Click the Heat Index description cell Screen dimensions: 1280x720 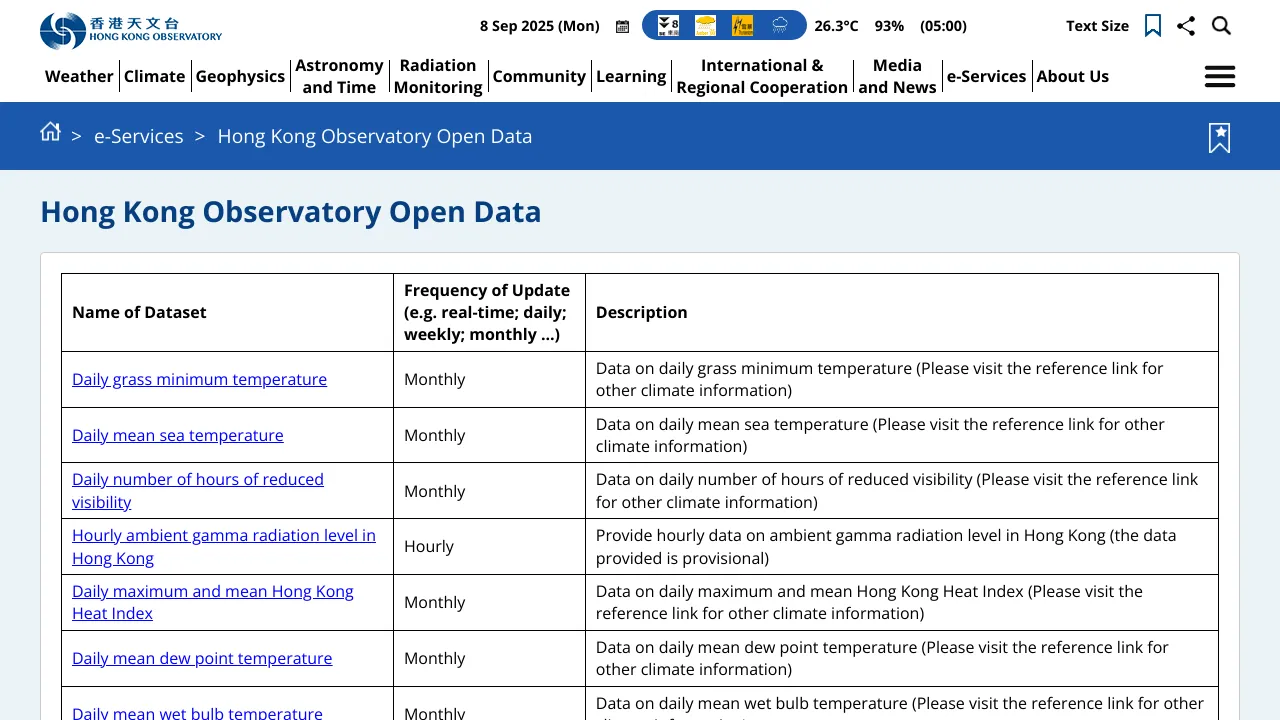tap(902, 602)
